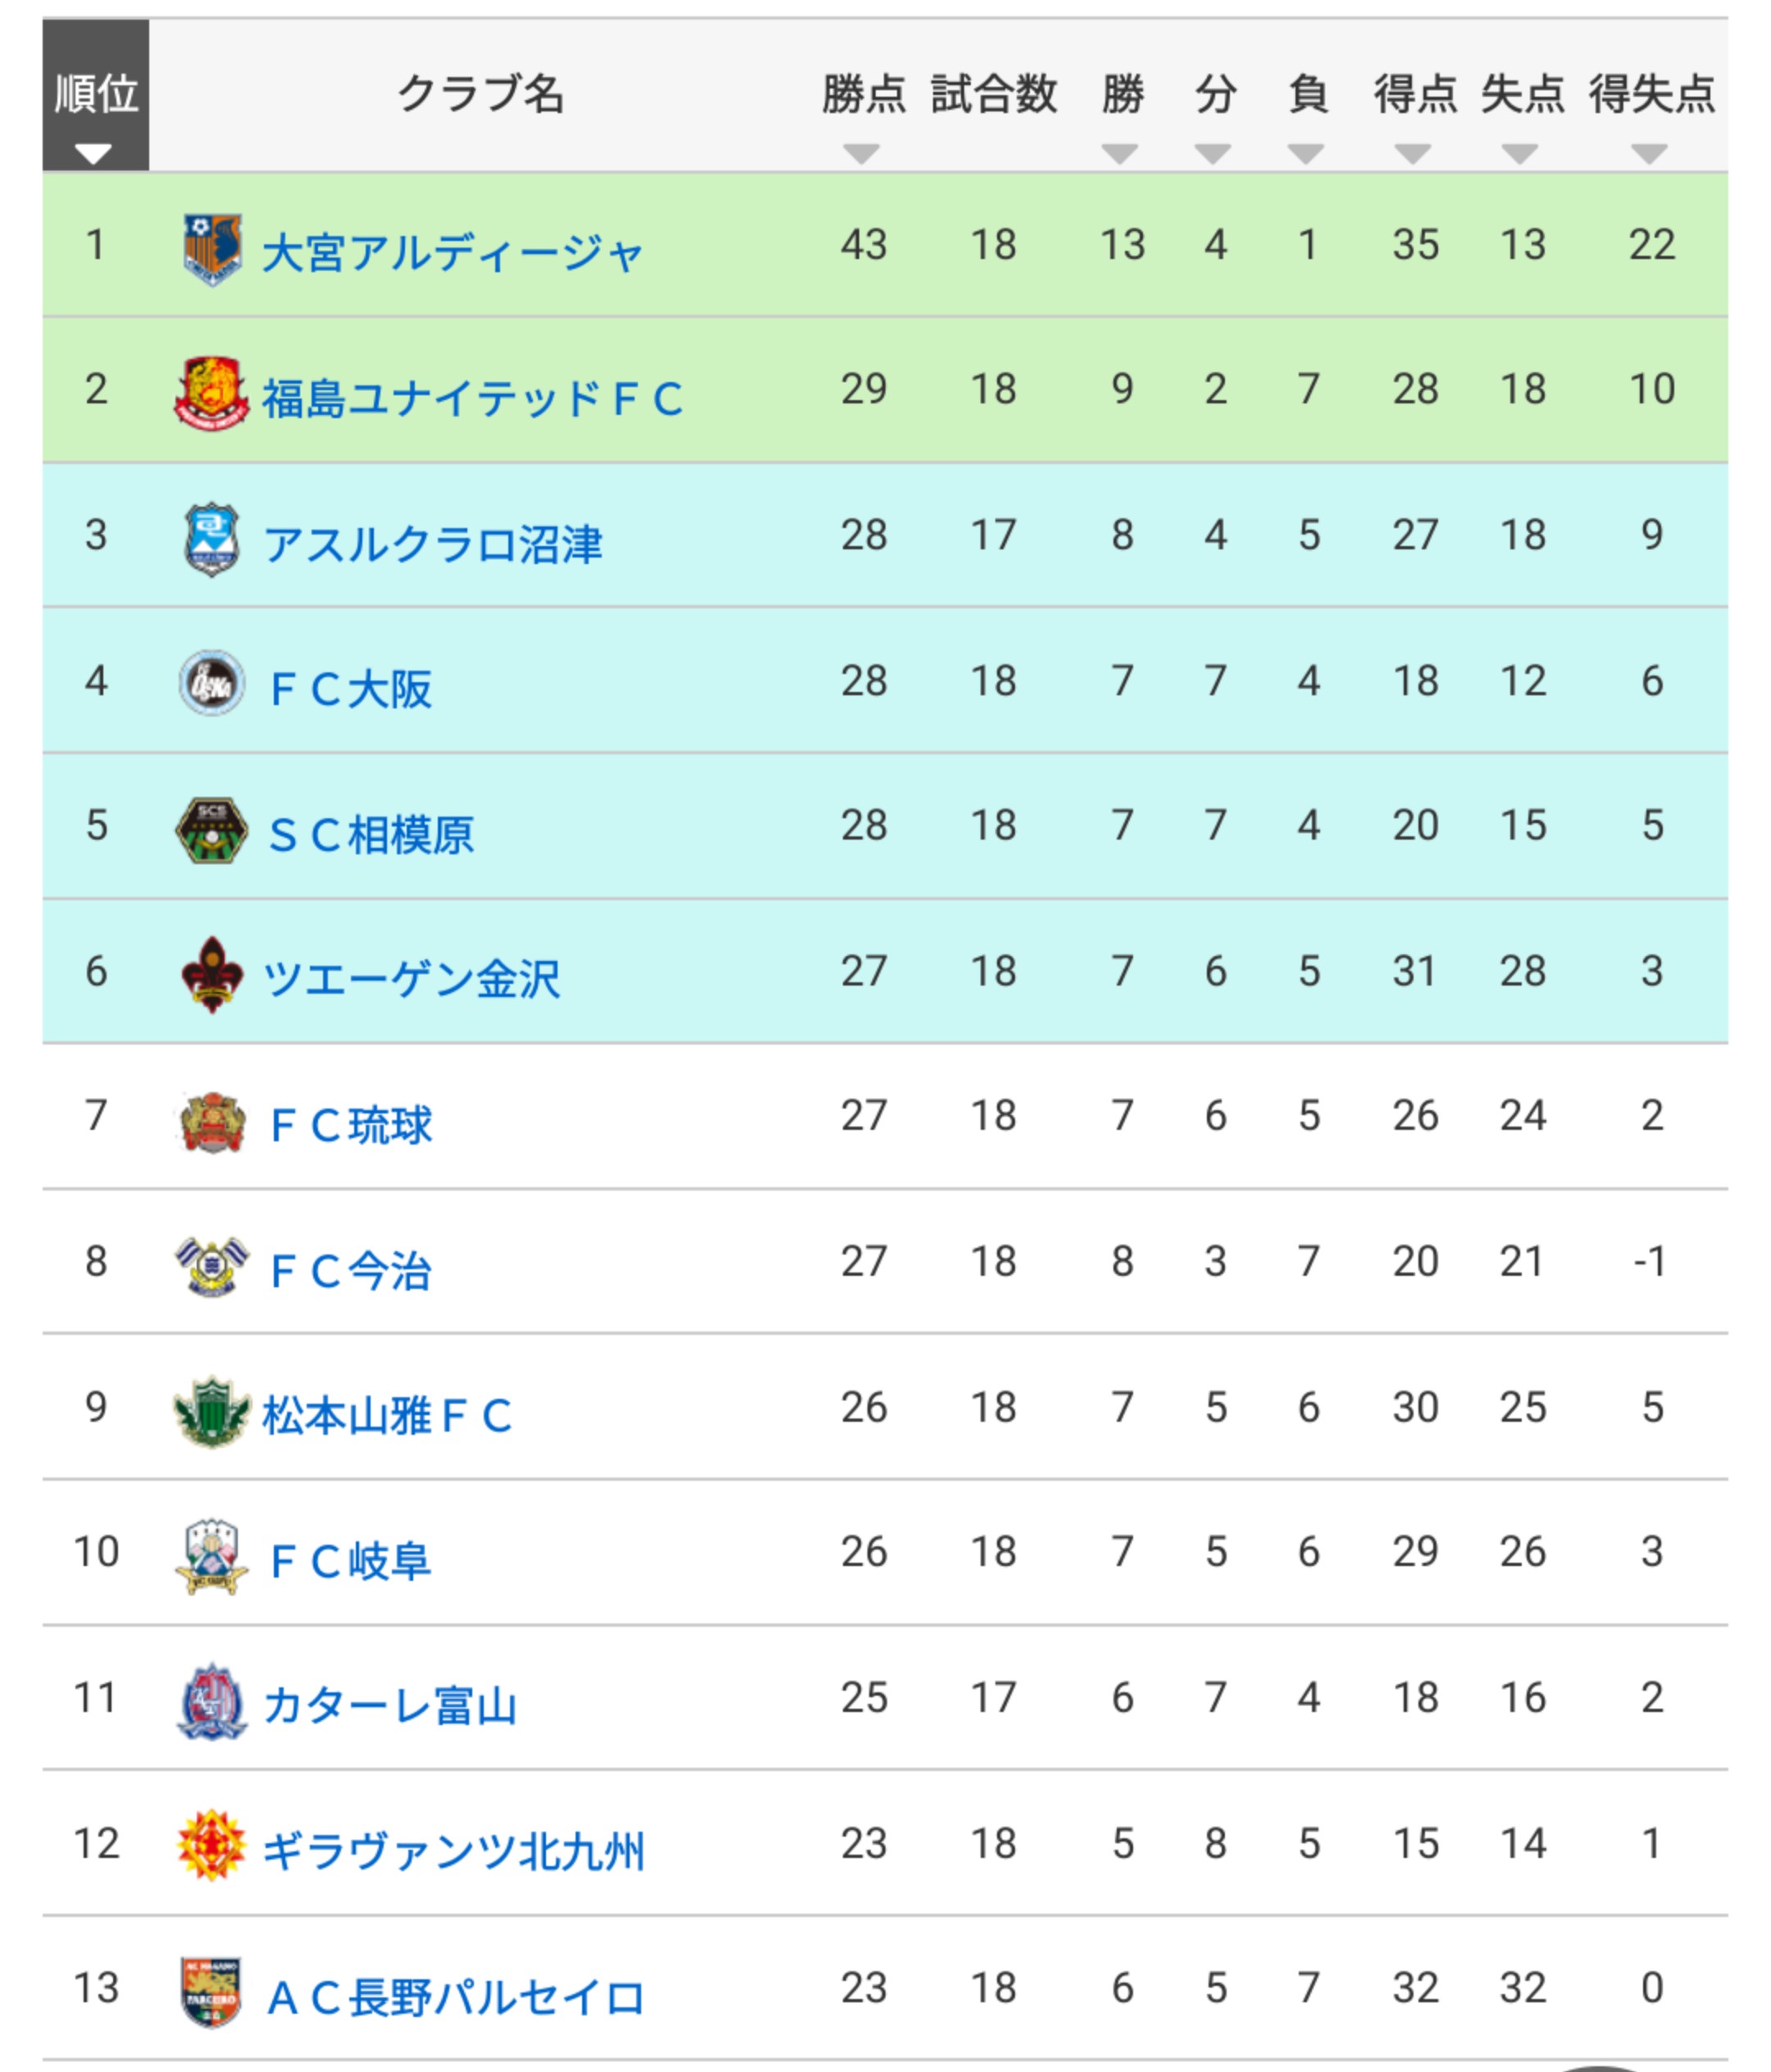This screenshot has width=1771, height=2072.
Task: Sort by 失点 goals conceded arrow
Action: (x=1520, y=154)
